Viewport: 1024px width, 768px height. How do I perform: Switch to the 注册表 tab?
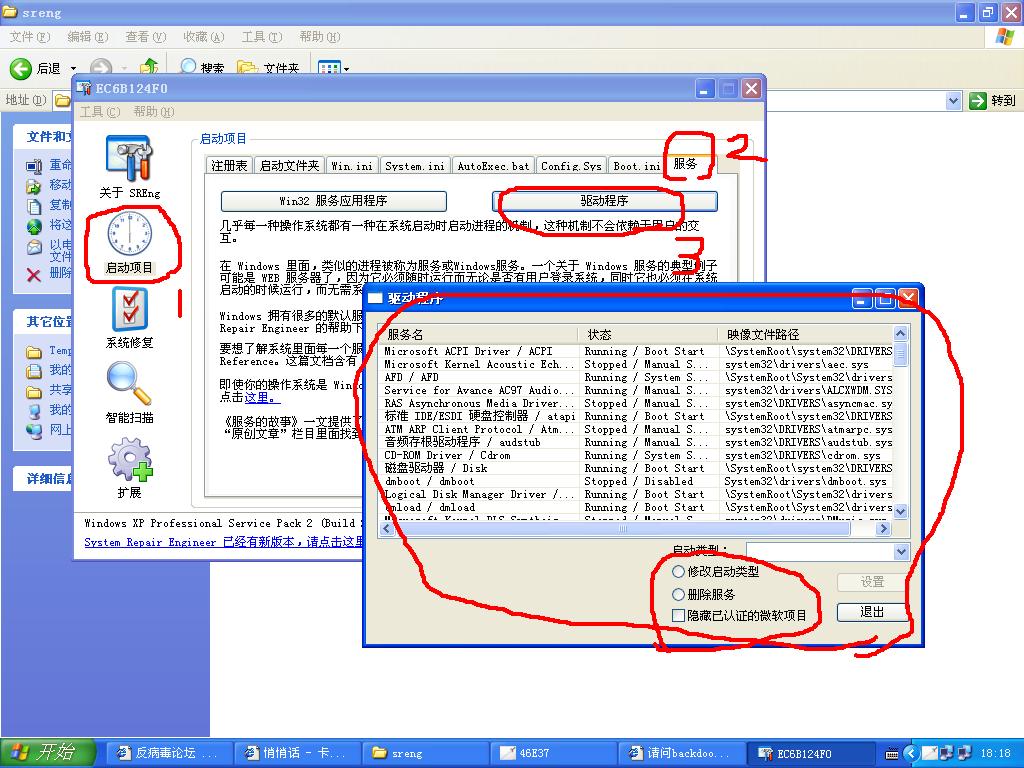229,166
